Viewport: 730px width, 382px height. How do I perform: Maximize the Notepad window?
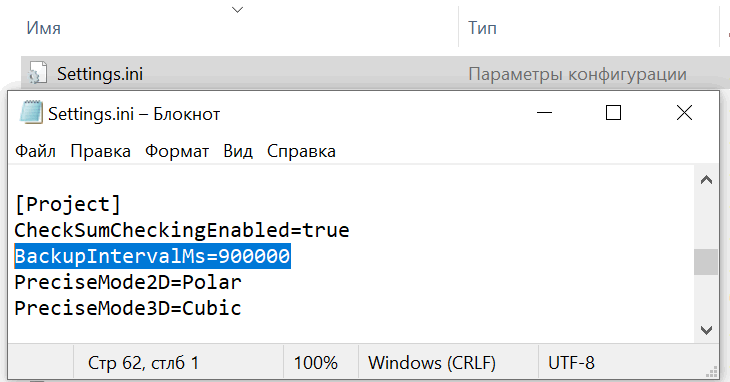[613, 113]
